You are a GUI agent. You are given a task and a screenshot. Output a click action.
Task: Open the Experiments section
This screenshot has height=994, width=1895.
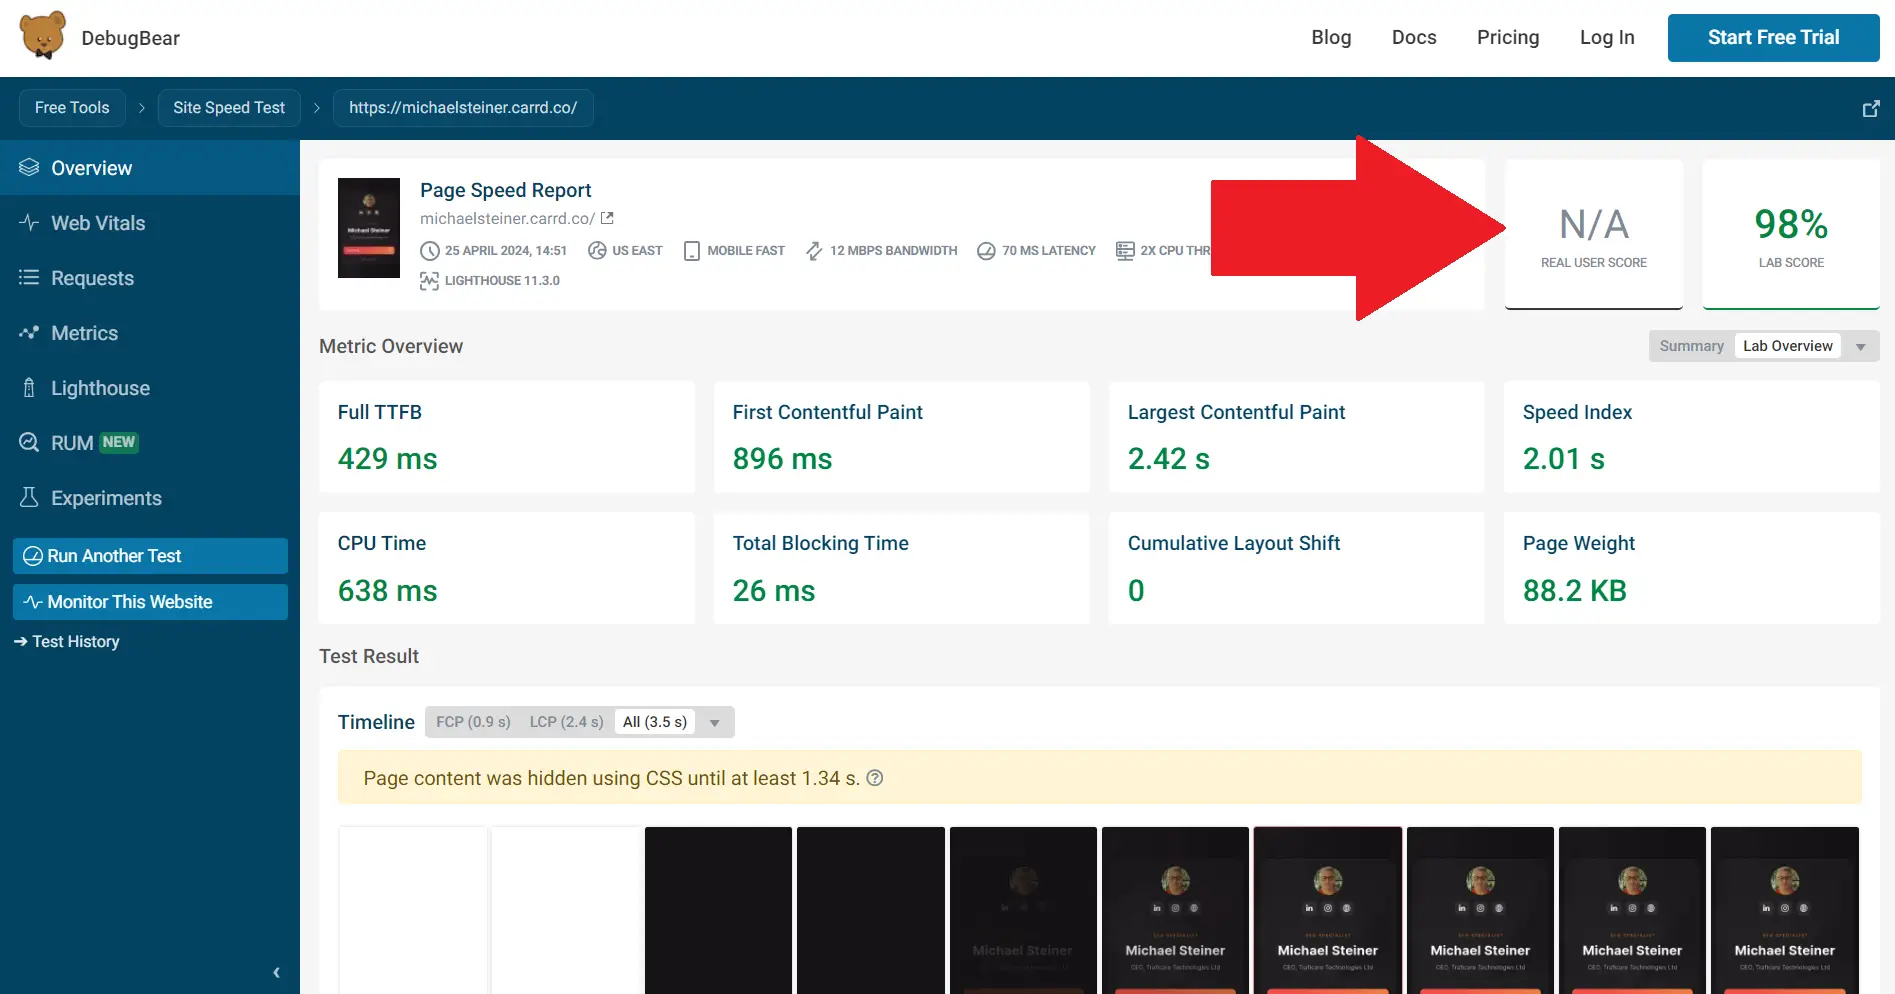coord(150,497)
